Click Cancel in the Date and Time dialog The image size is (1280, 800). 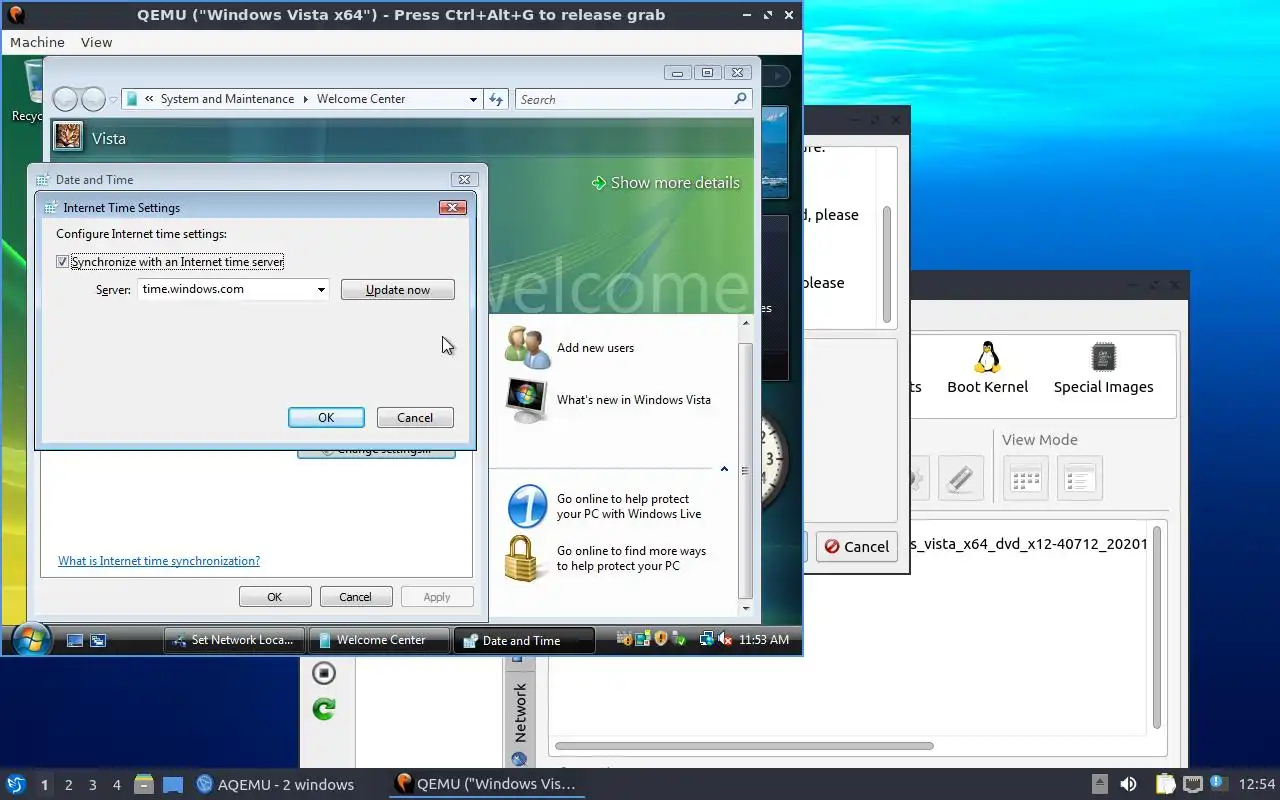[355, 597]
